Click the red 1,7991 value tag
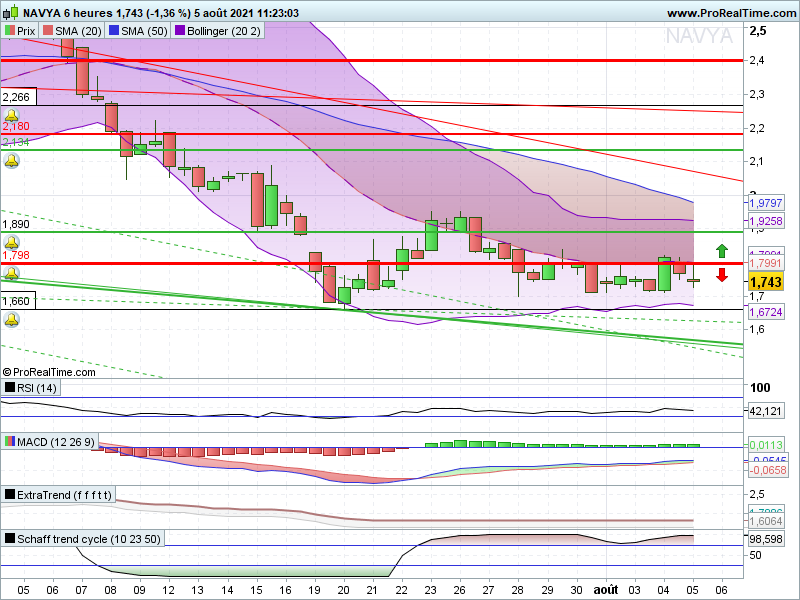The image size is (800, 600). [x=765, y=263]
